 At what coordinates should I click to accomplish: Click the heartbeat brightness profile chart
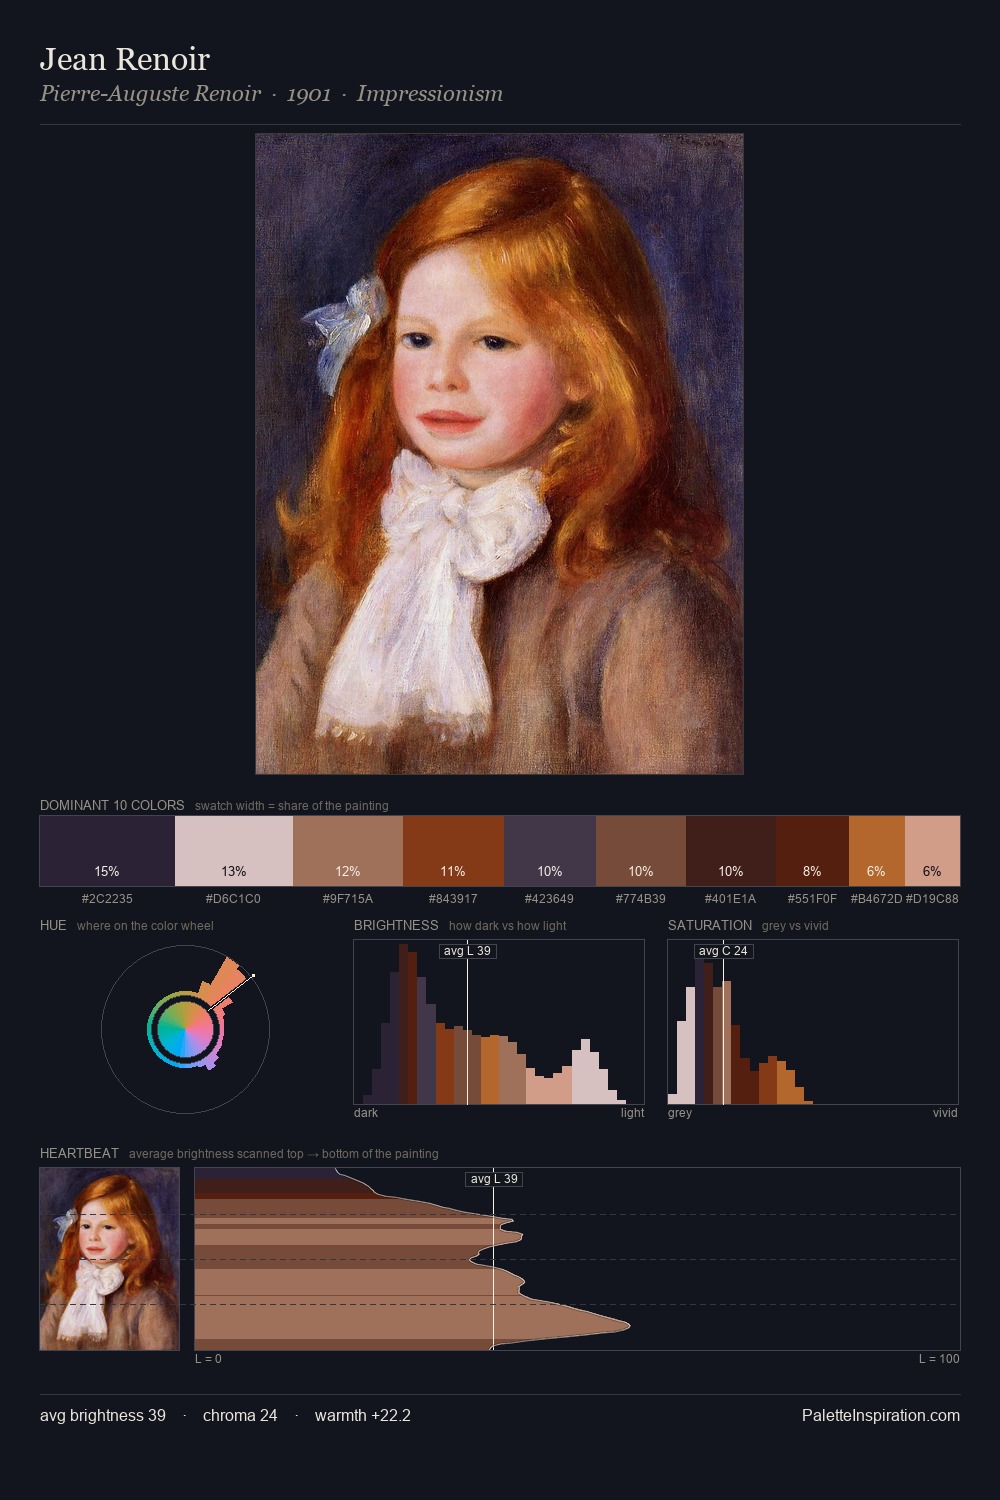(577, 1259)
